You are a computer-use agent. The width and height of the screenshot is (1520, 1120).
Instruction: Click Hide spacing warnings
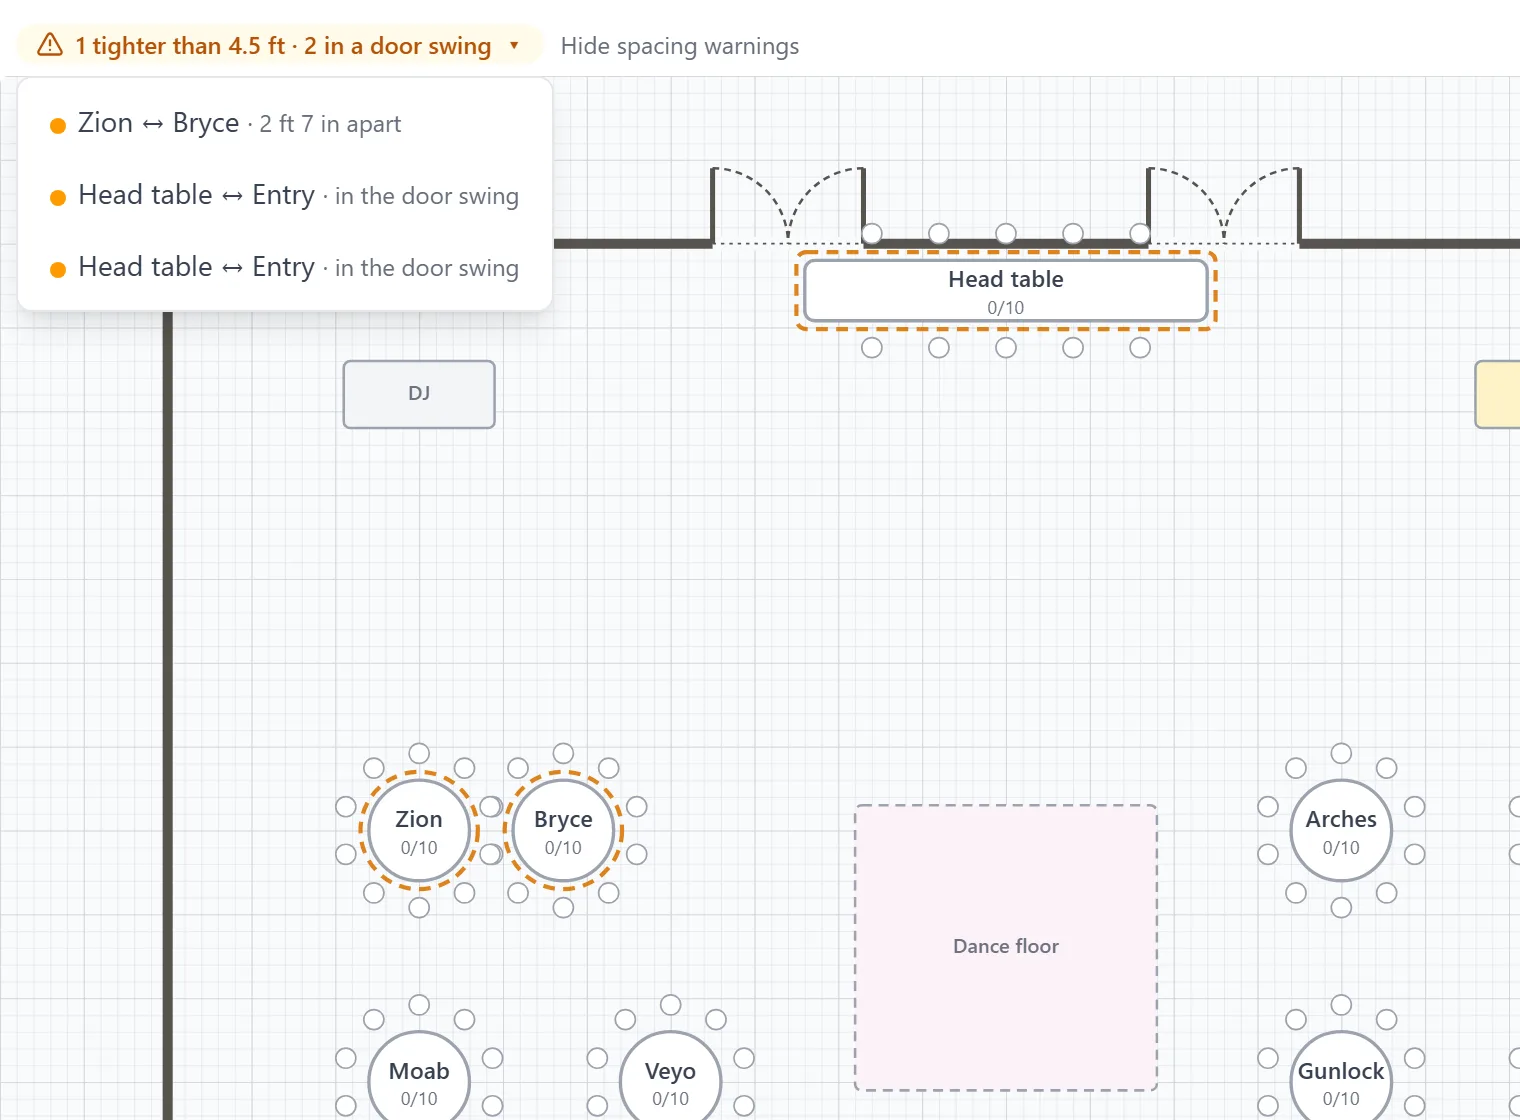pyautogui.click(x=680, y=46)
